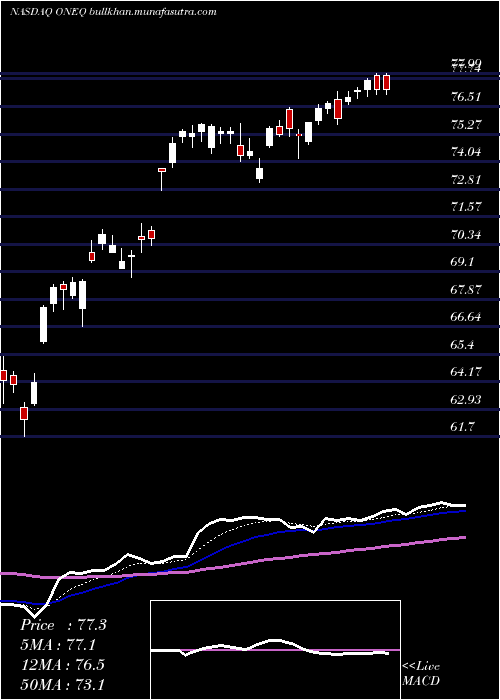Click the 12MA 76.5 value text
500x700 pixels.
click(62, 665)
